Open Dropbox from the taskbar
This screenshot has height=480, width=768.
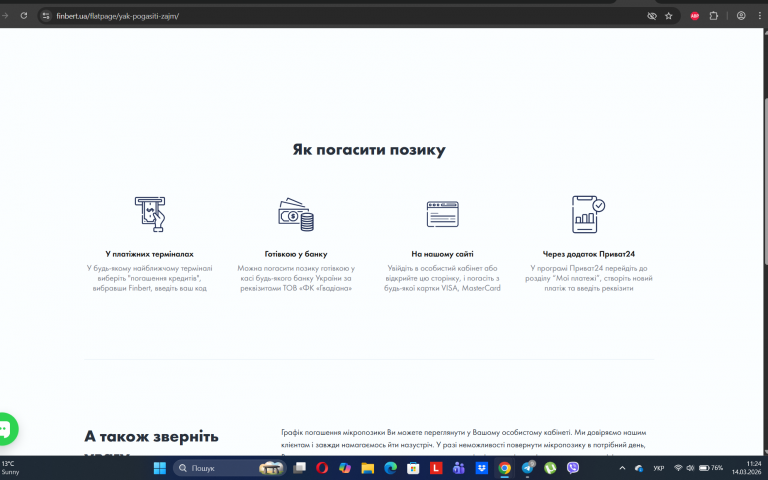(x=481, y=468)
